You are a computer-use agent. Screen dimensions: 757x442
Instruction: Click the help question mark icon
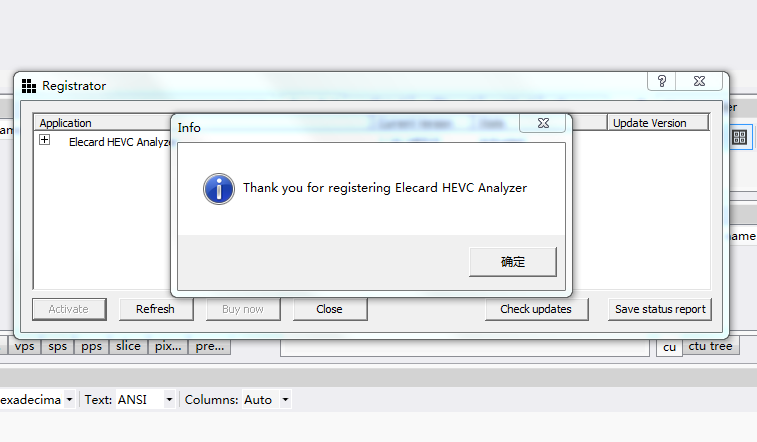point(661,81)
